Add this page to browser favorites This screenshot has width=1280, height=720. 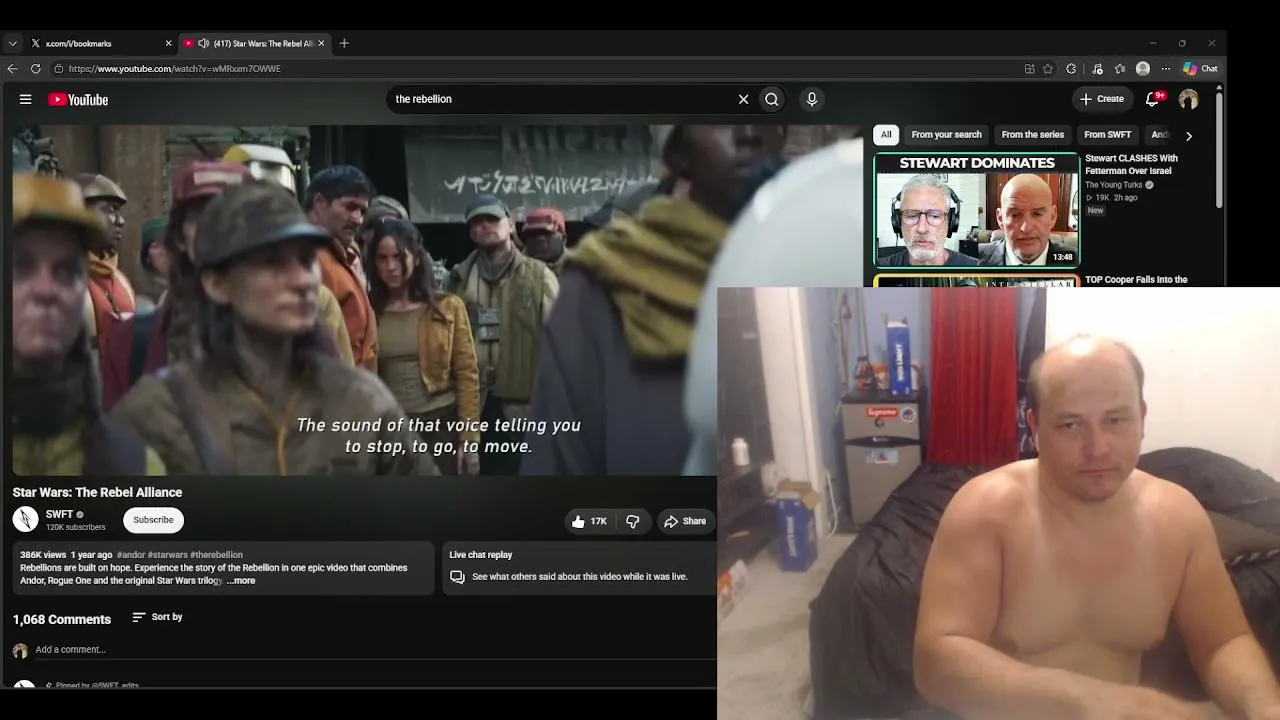coord(1048,69)
